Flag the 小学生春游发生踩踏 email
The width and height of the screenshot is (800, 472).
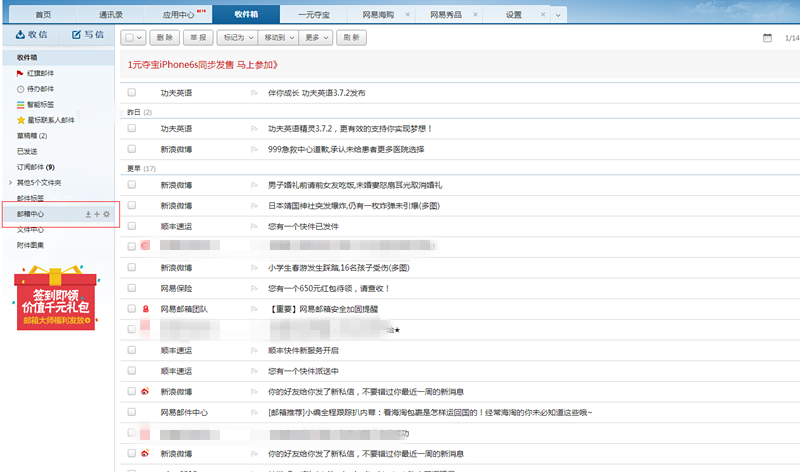[x=254, y=268]
